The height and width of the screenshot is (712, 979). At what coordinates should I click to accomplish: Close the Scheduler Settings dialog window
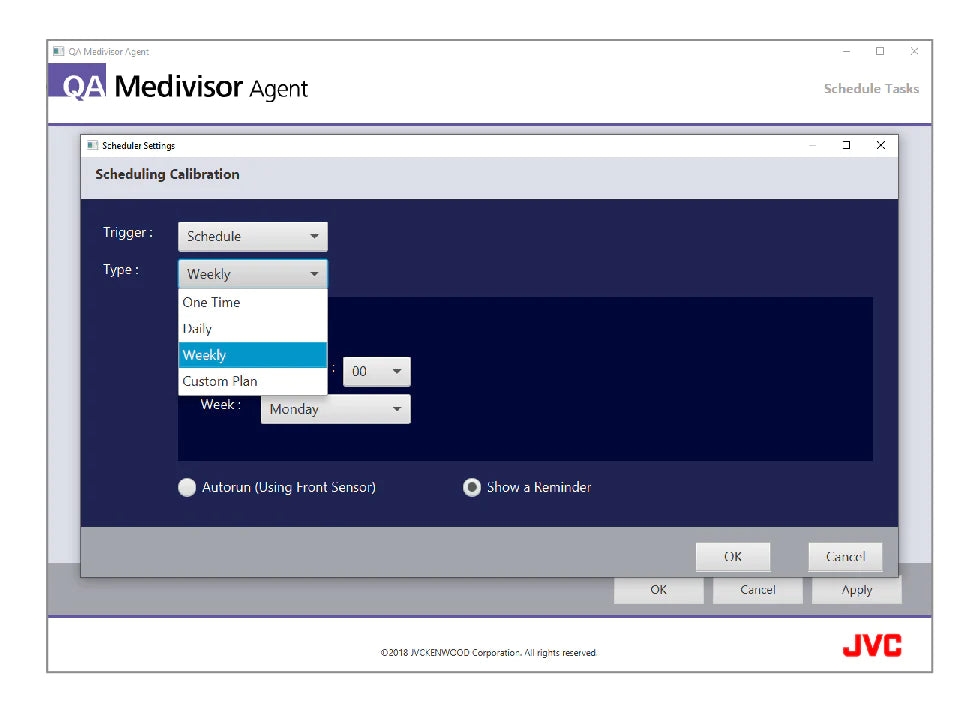(880, 145)
